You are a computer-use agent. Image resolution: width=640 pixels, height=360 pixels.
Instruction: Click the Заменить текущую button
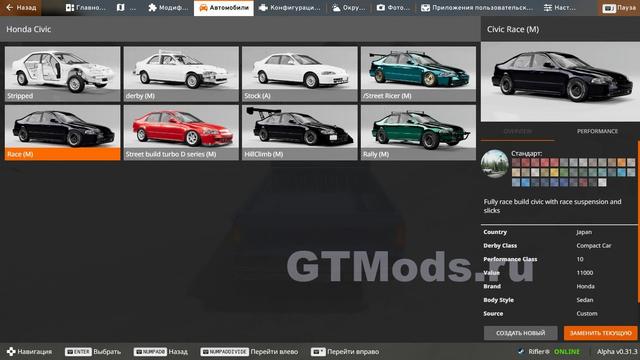coord(600,333)
